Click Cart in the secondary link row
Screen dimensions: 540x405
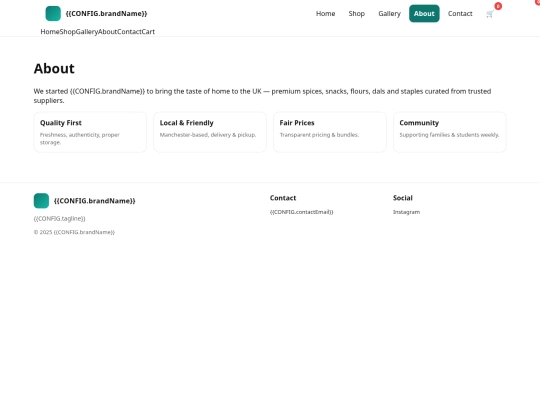[x=148, y=32]
